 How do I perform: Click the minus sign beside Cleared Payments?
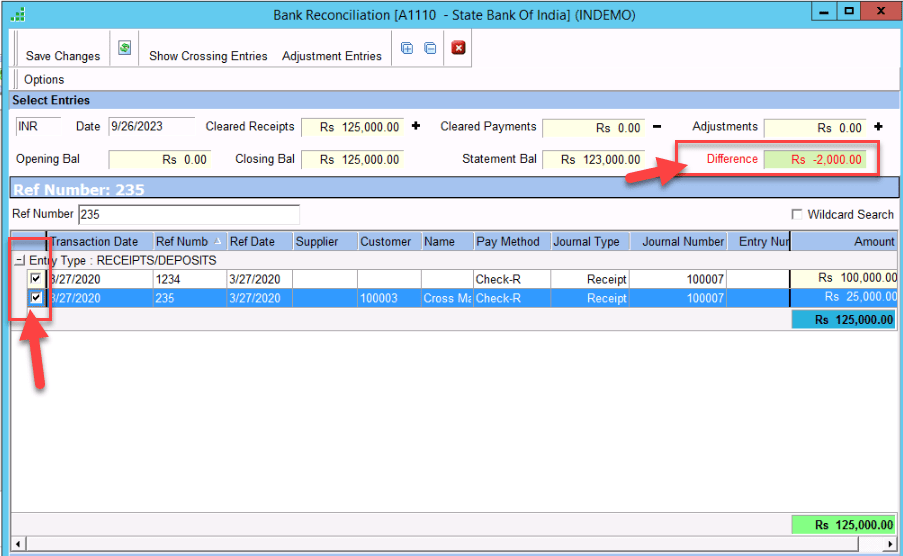tap(657, 127)
